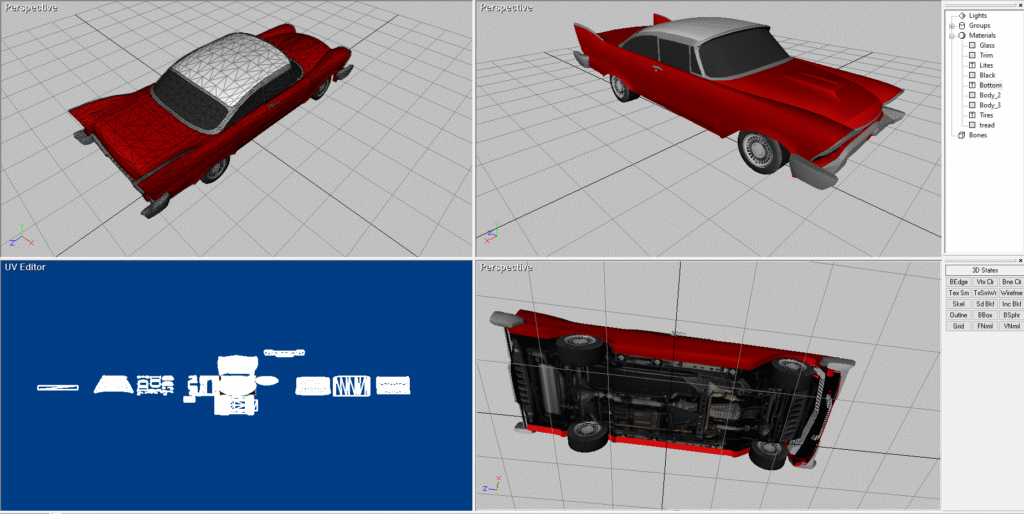Collapse the Materials tree node
Image resolution: width=1024 pixels, height=514 pixels.
click(952, 35)
